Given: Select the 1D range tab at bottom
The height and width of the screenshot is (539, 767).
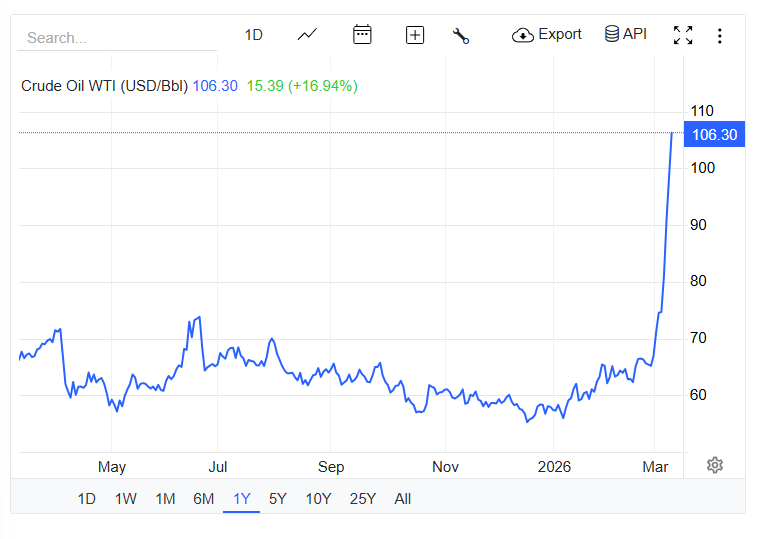Looking at the screenshot, I should click(x=87, y=499).
